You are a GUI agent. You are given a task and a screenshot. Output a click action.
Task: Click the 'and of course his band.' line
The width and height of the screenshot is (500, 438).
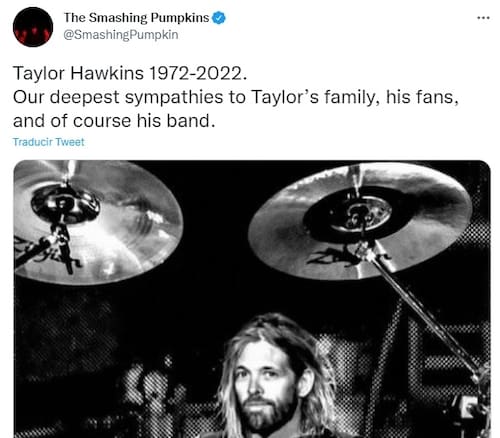tap(114, 121)
